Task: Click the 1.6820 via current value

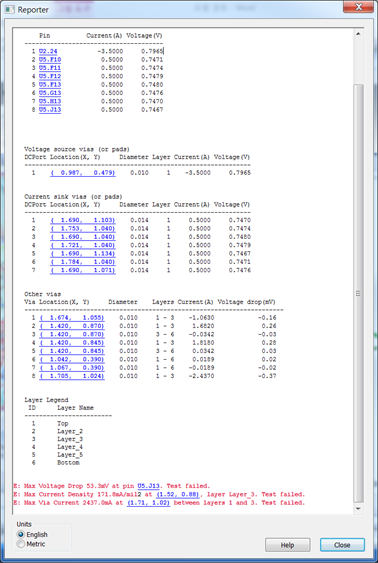Action: (x=203, y=326)
